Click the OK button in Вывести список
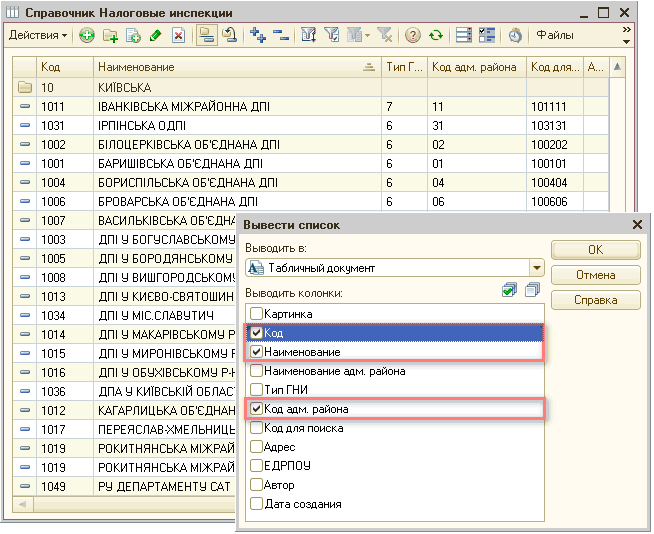Image resolution: width=654 pixels, height=534 pixels. coord(596,250)
